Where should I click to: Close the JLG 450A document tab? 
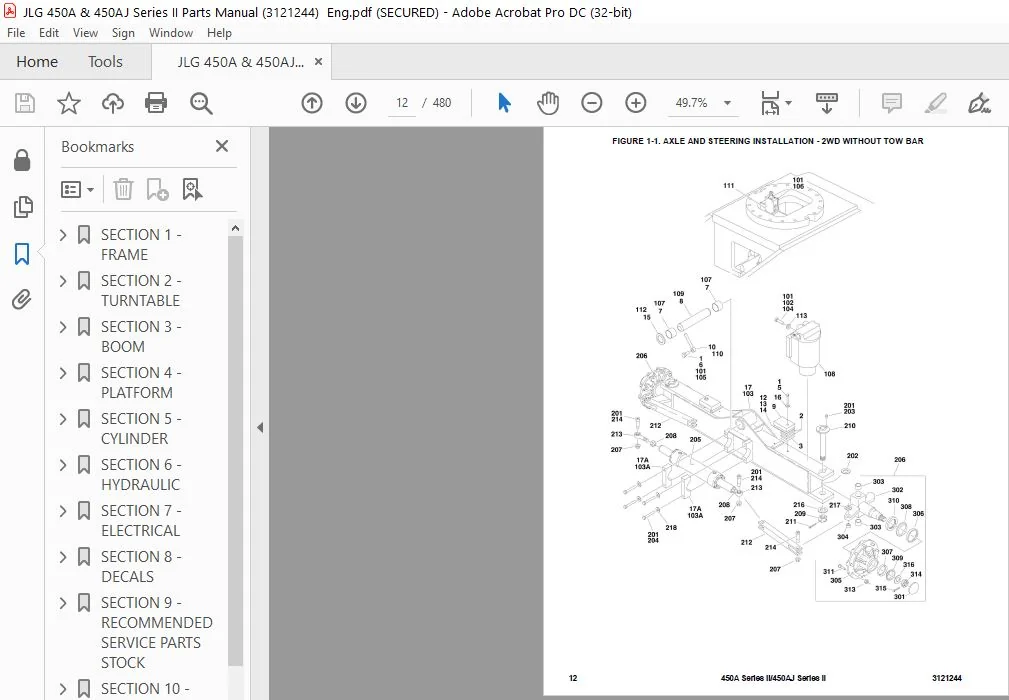click(x=318, y=62)
